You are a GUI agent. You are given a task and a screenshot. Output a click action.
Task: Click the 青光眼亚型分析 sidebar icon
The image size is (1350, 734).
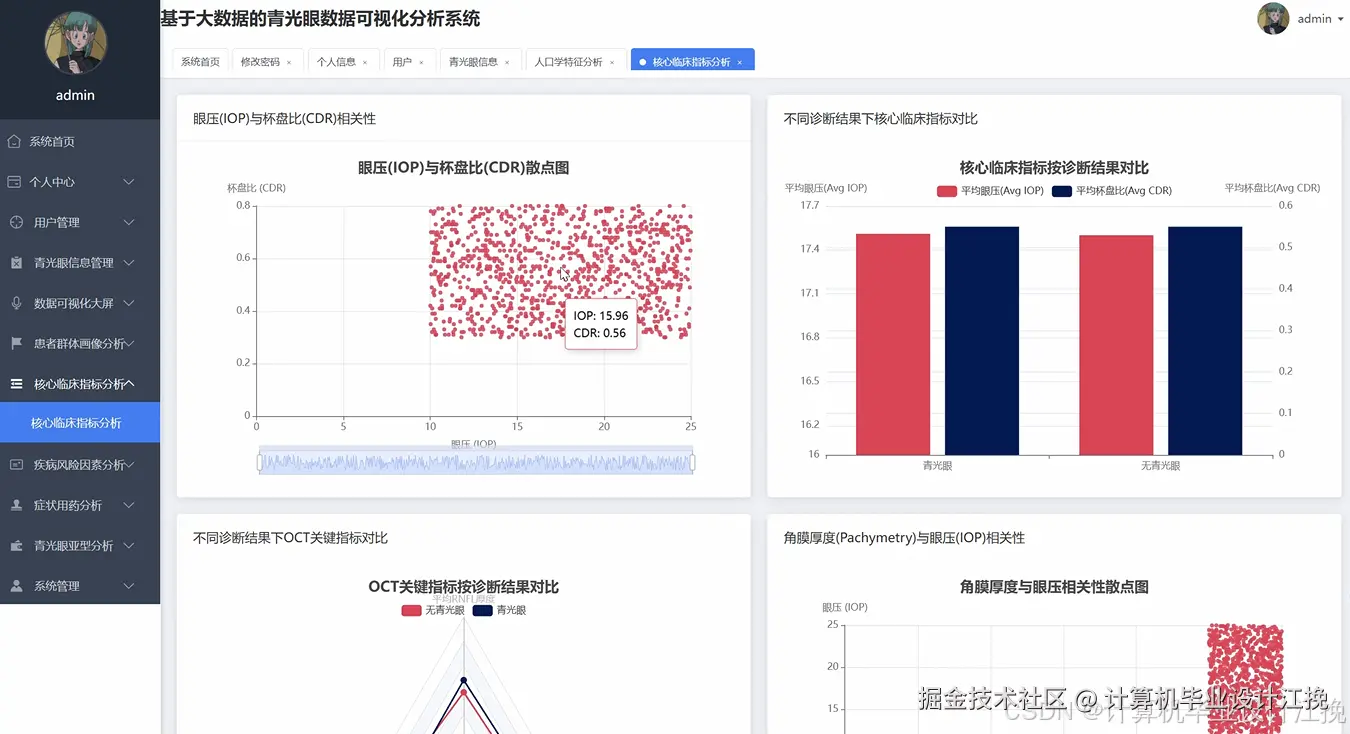pyautogui.click(x=16, y=546)
